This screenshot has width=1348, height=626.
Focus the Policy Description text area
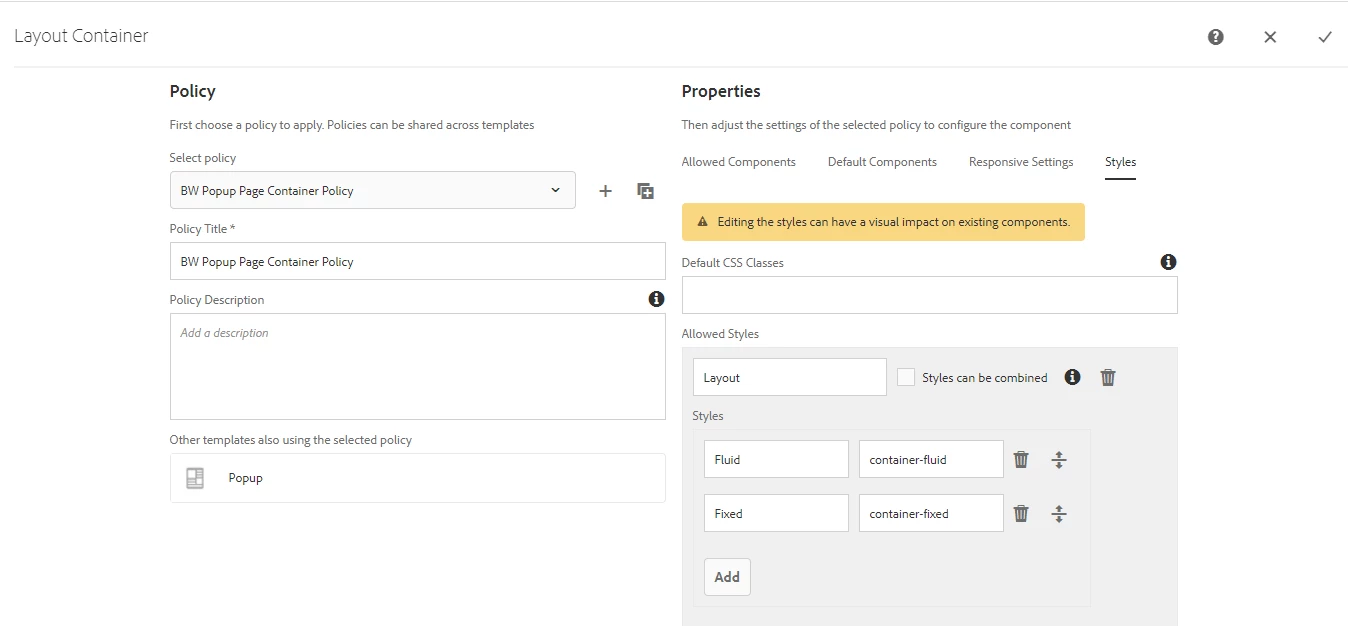point(417,366)
